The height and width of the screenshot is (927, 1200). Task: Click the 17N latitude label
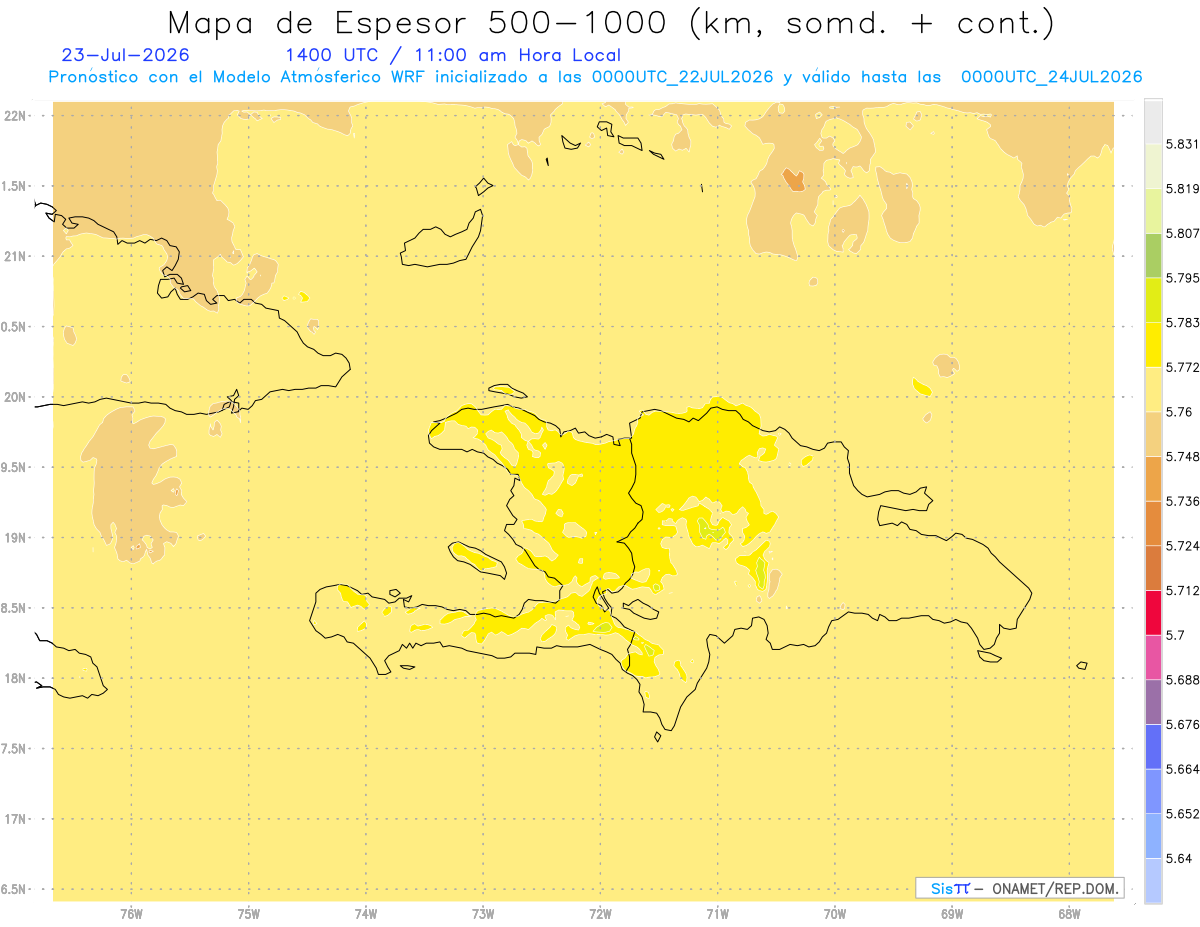click(15, 819)
